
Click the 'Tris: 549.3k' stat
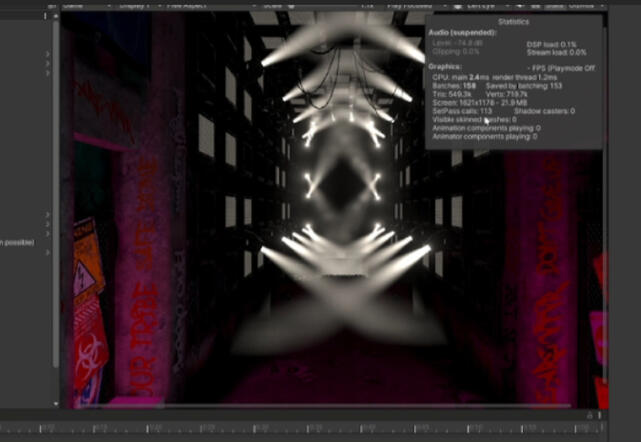pos(452,94)
